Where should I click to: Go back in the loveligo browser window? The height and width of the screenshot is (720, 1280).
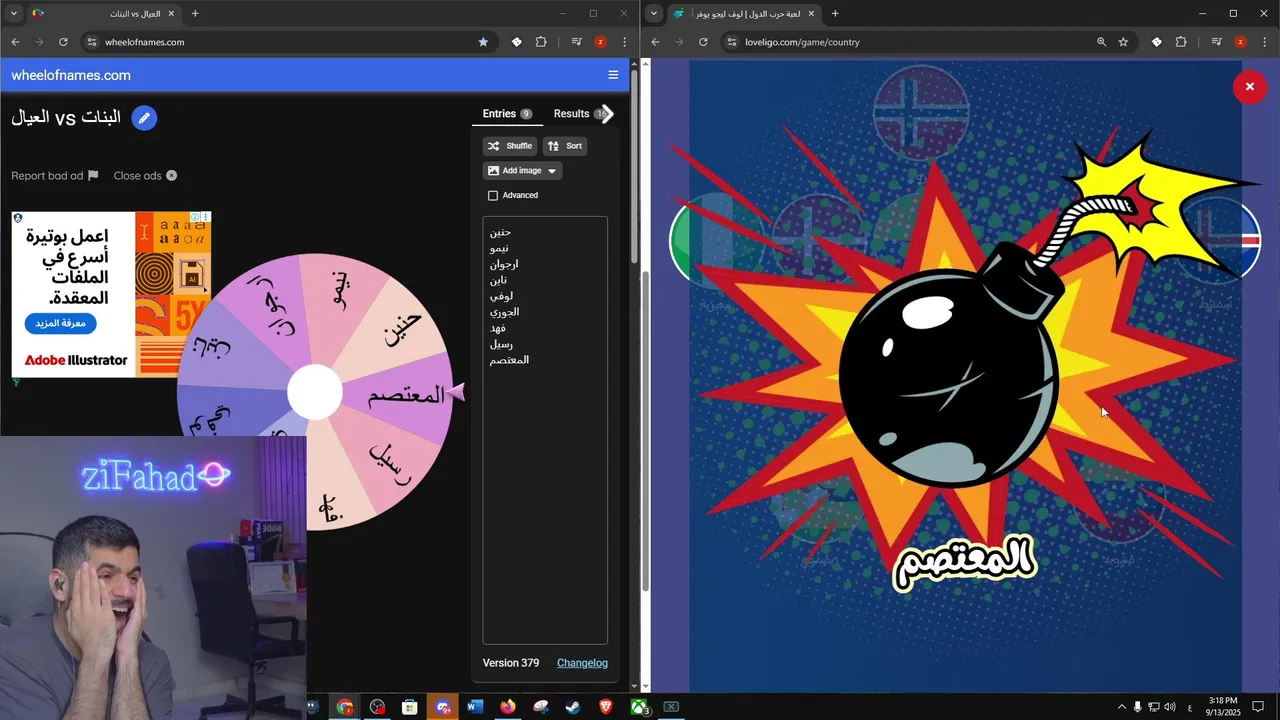pos(655,42)
